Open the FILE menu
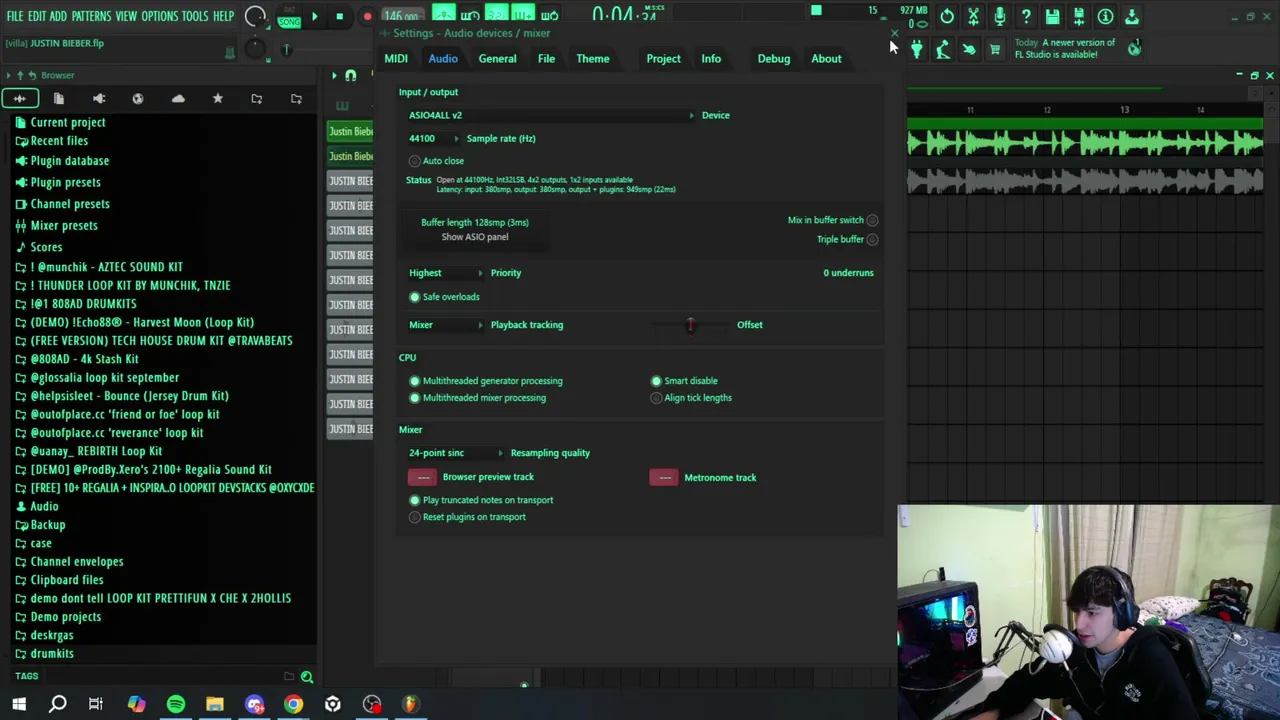1280x720 pixels. pos(15,17)
